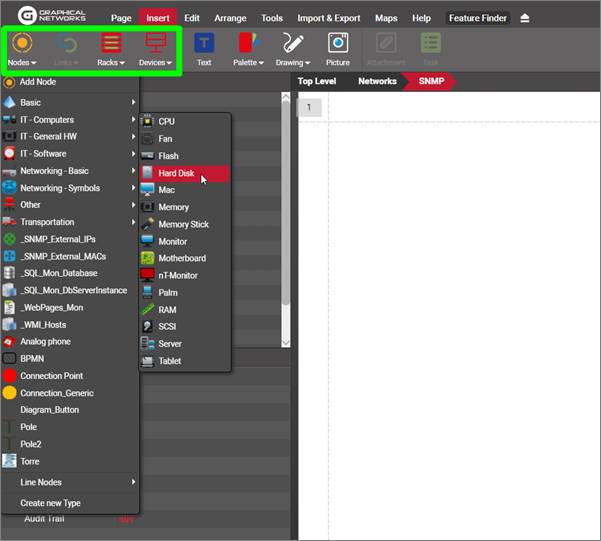Expand the Networking - Basic submenu
Screen dimensions: 601x541
tap(70, 171)
